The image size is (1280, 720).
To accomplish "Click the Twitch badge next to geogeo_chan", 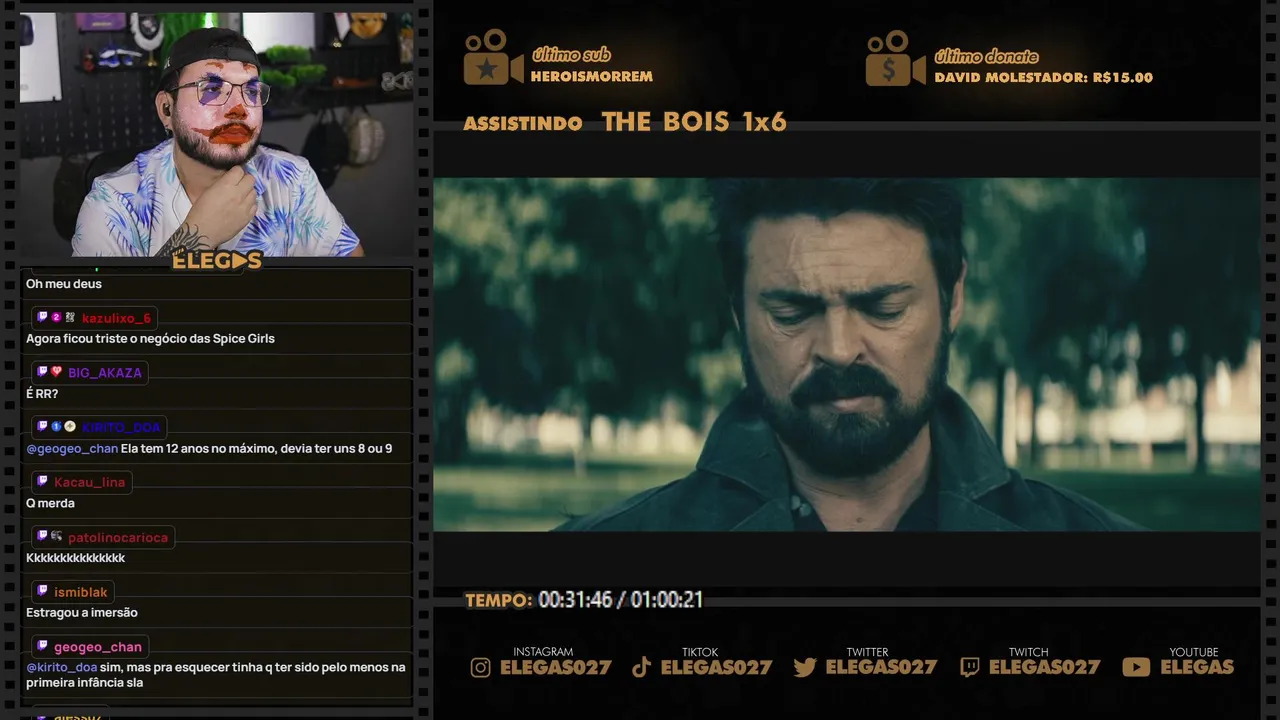I will click(43, 646).
